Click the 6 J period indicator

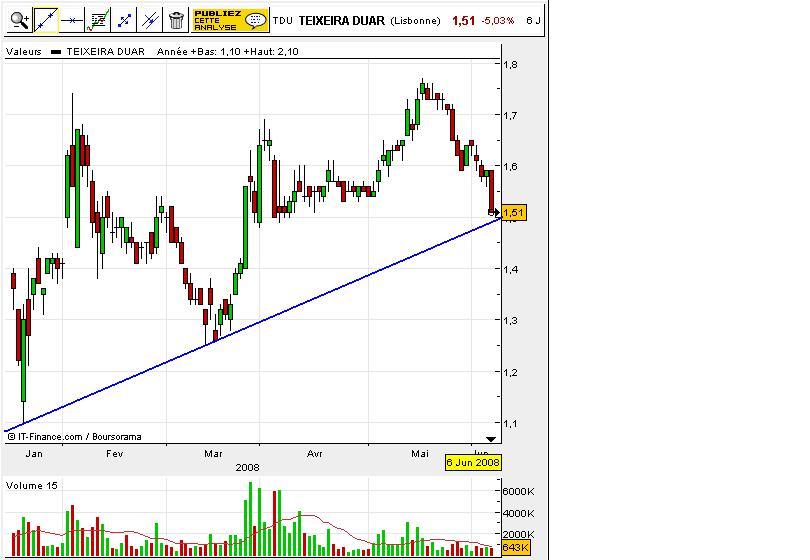click(533, 21)
